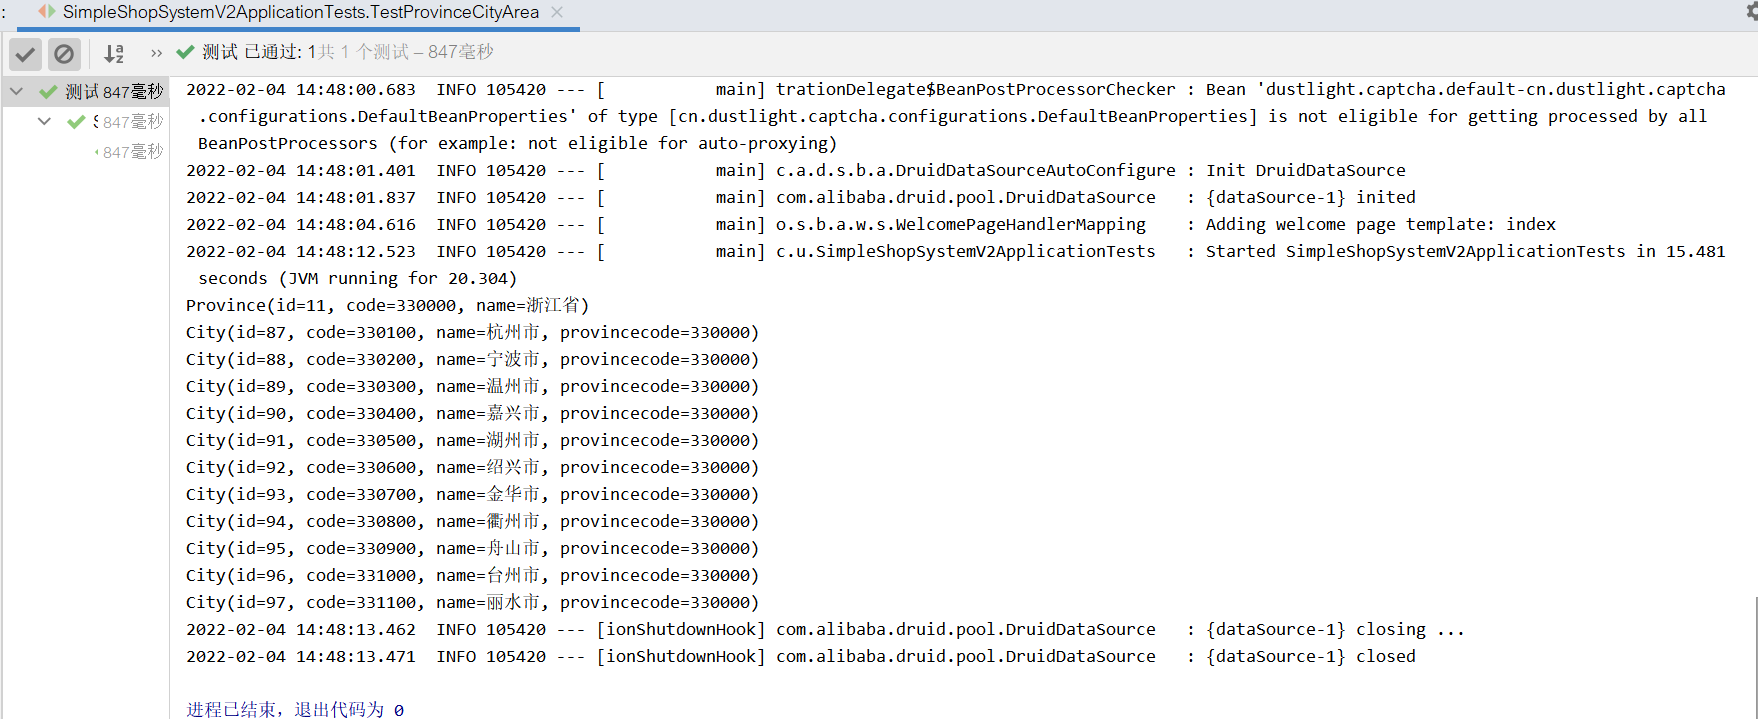Toggle the Show Passed tests checkmark button
This screenshot has height=719, width=1758.
click(26, 53)
